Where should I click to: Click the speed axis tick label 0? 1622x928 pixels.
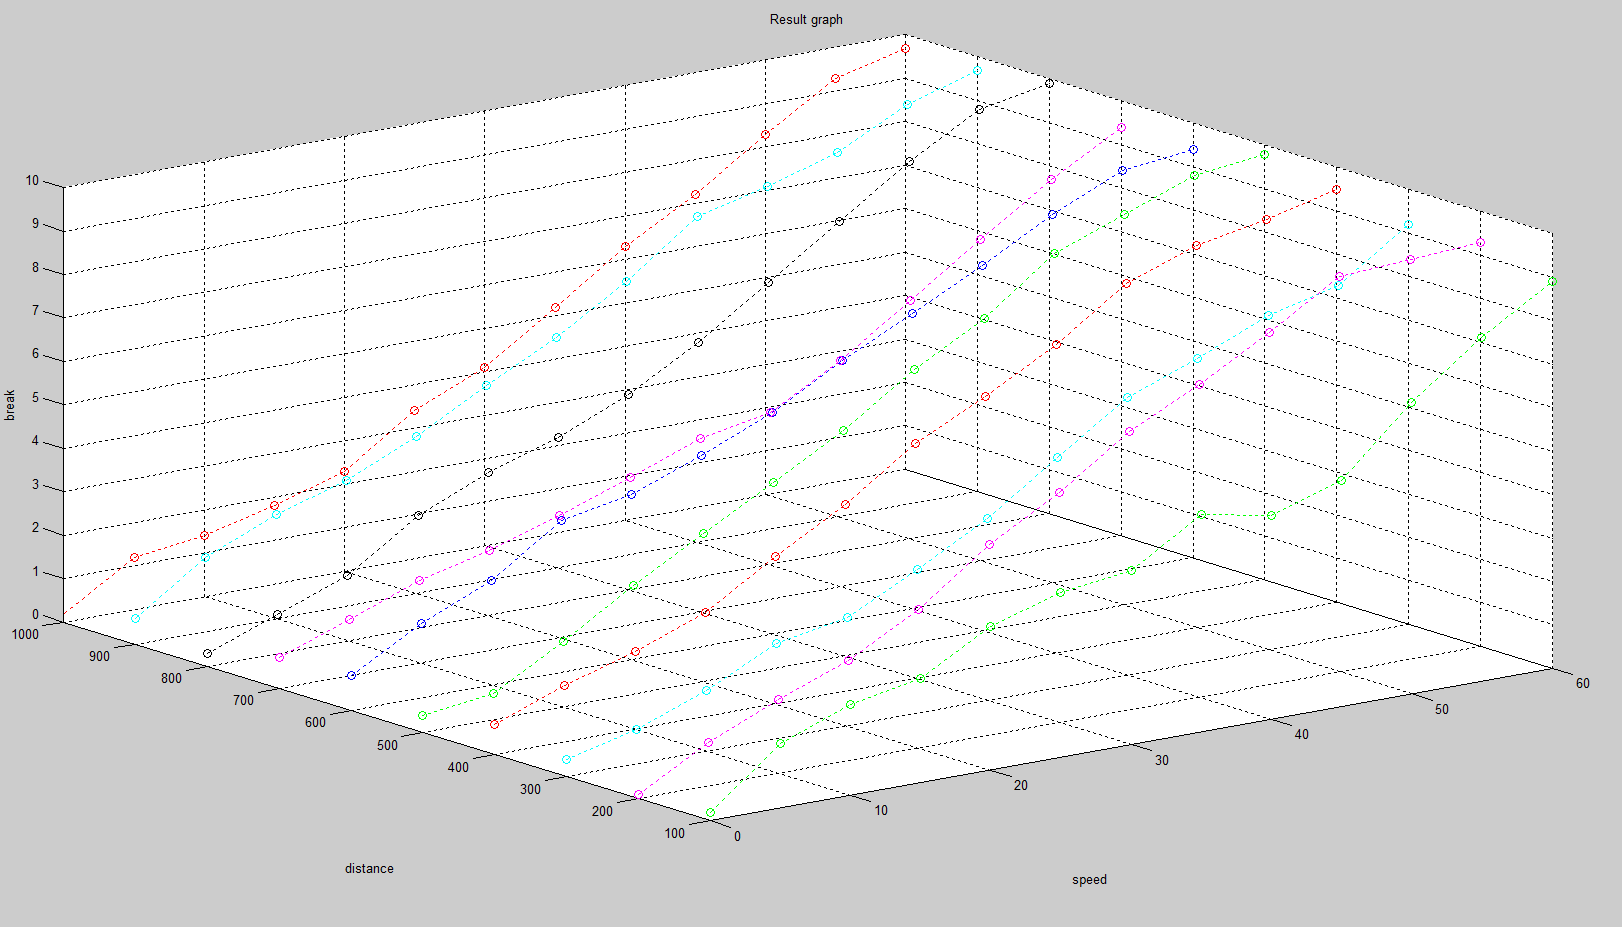(738, 837)
